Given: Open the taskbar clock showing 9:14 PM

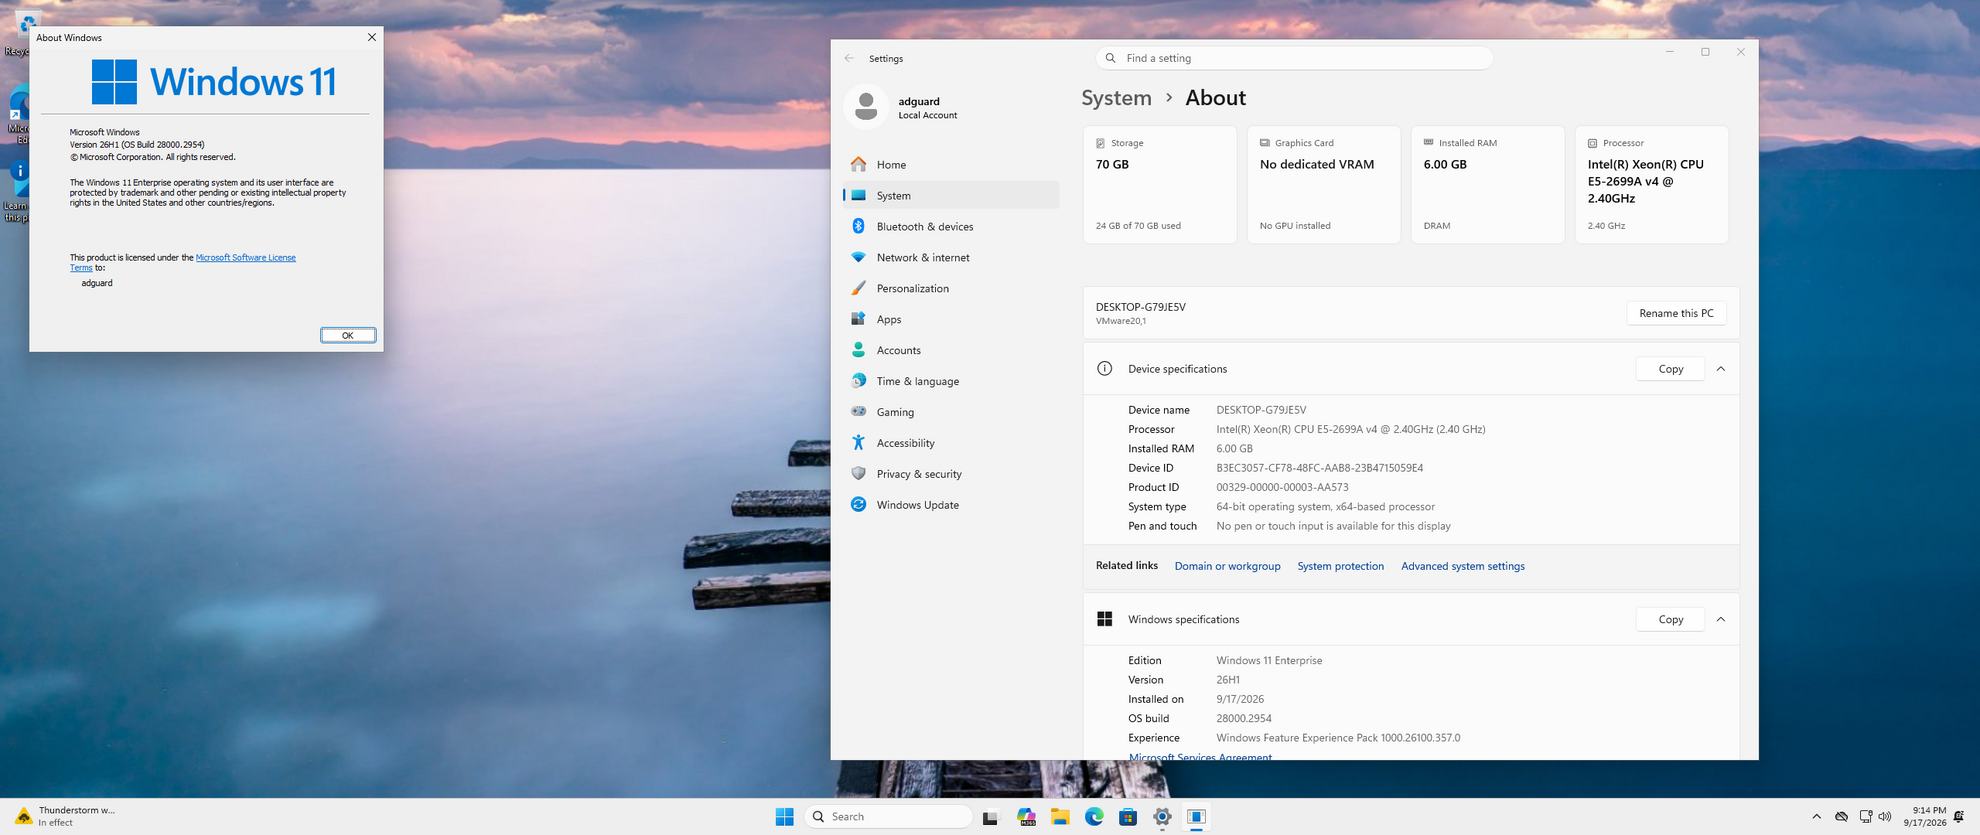Looking at the screenshot, I should point(1925,817).
